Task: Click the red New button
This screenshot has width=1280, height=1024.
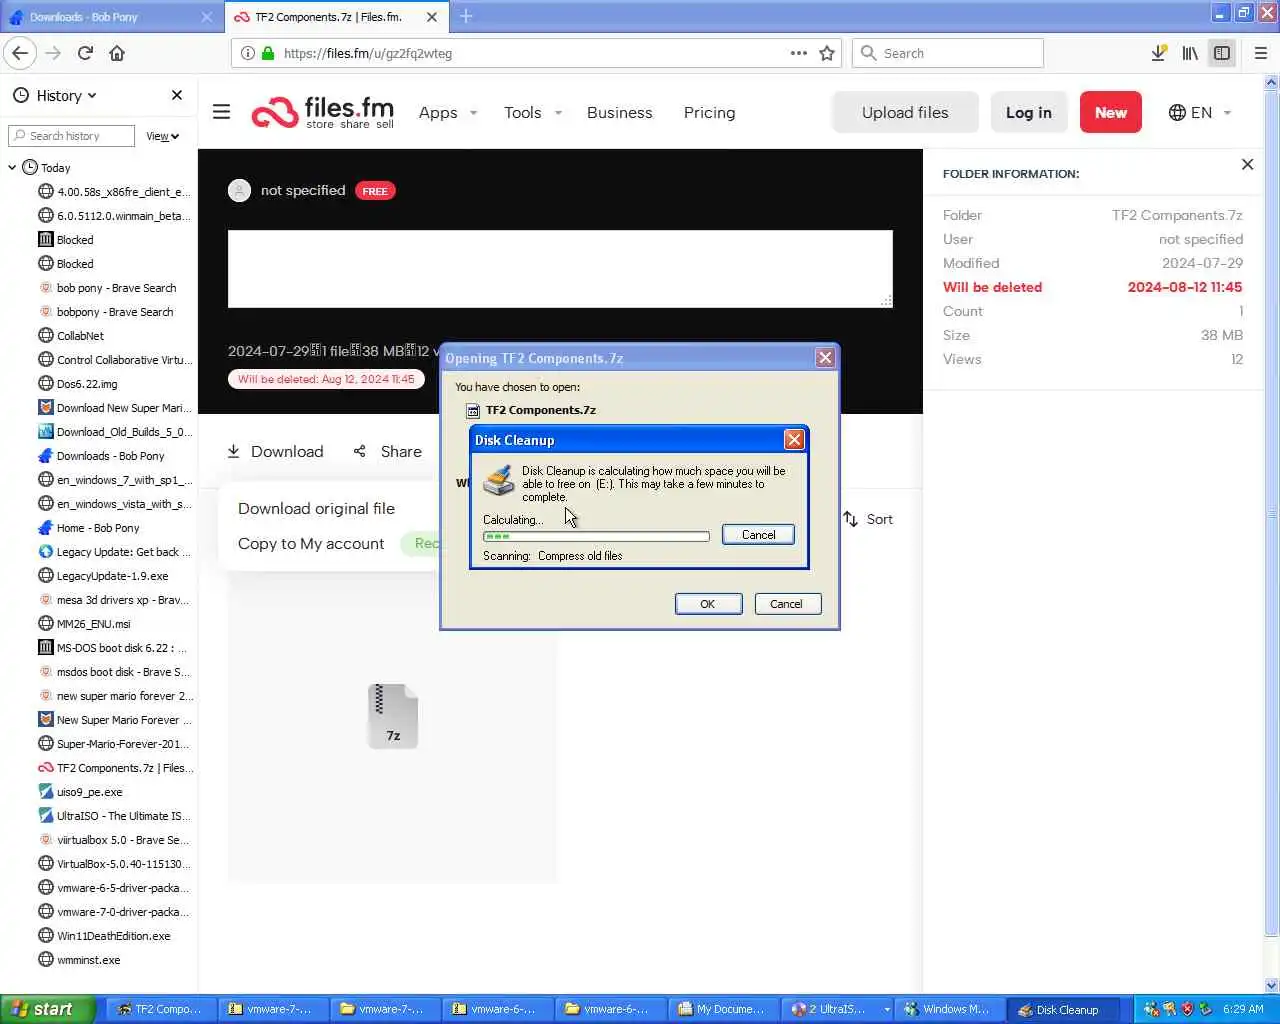Action: [x=1110, y=112]
